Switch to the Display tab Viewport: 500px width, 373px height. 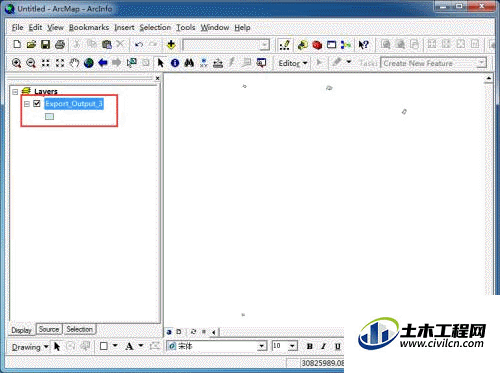point(21,330)
